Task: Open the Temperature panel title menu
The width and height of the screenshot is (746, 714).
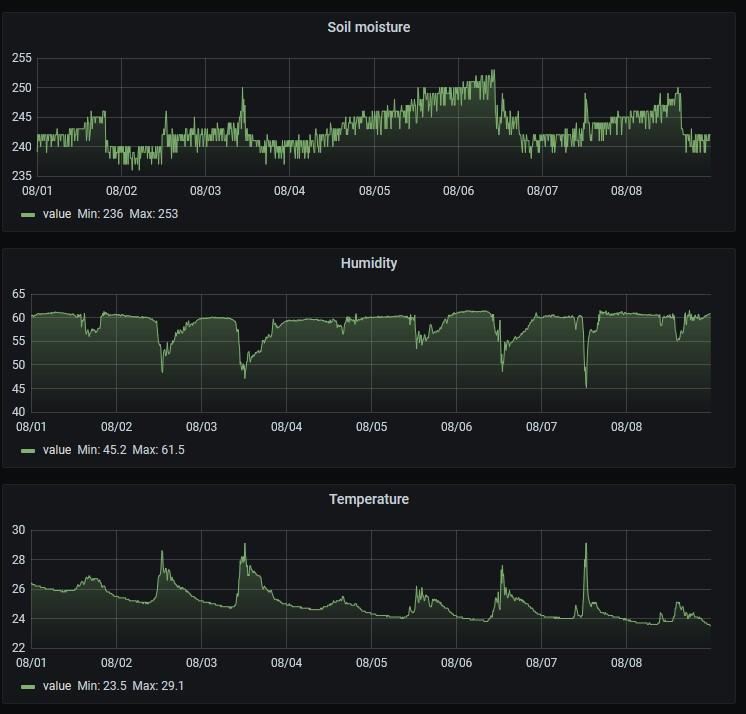Action: pyautogui.click(x=369, y=499)
